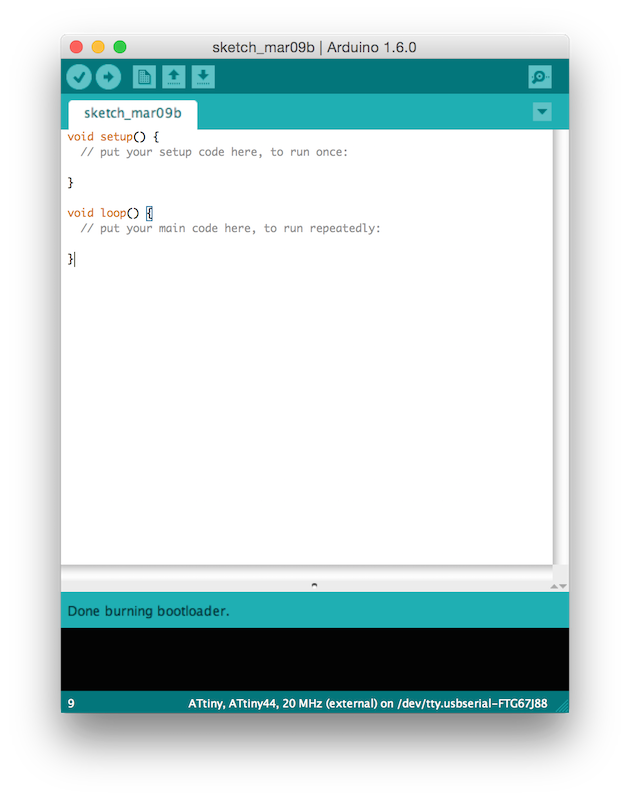
Task: Select the sketch_mar09b tab
Action: tap(133, 113)
